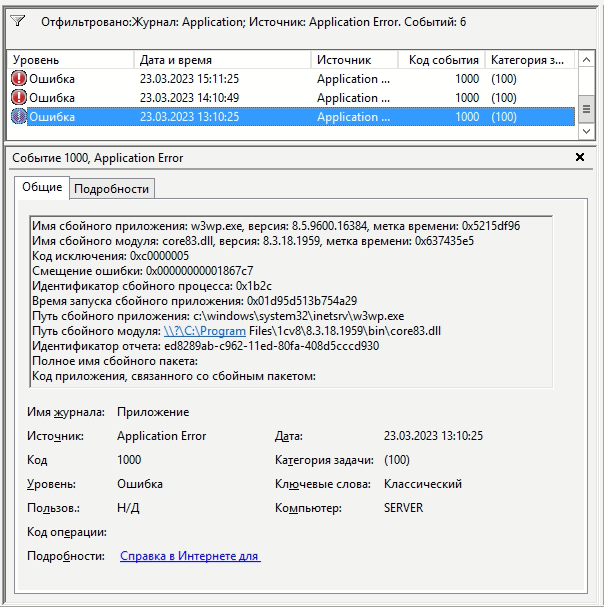Click event list scroll down arrow
The width and height of the screenshot is (604, 608).
tap(586, 131)
